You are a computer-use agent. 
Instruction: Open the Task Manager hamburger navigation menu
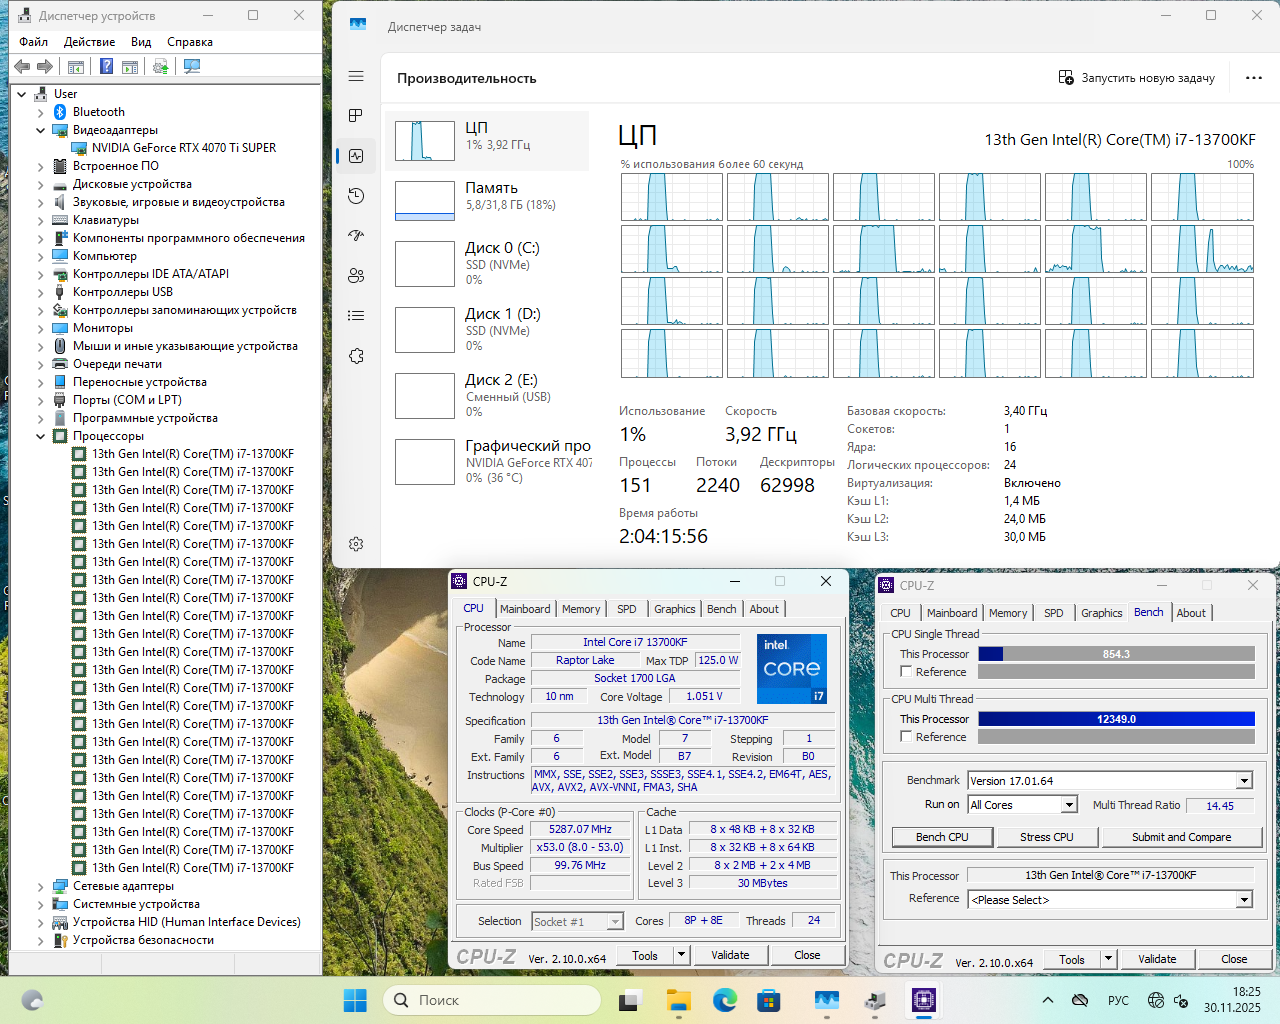[356, 76]
